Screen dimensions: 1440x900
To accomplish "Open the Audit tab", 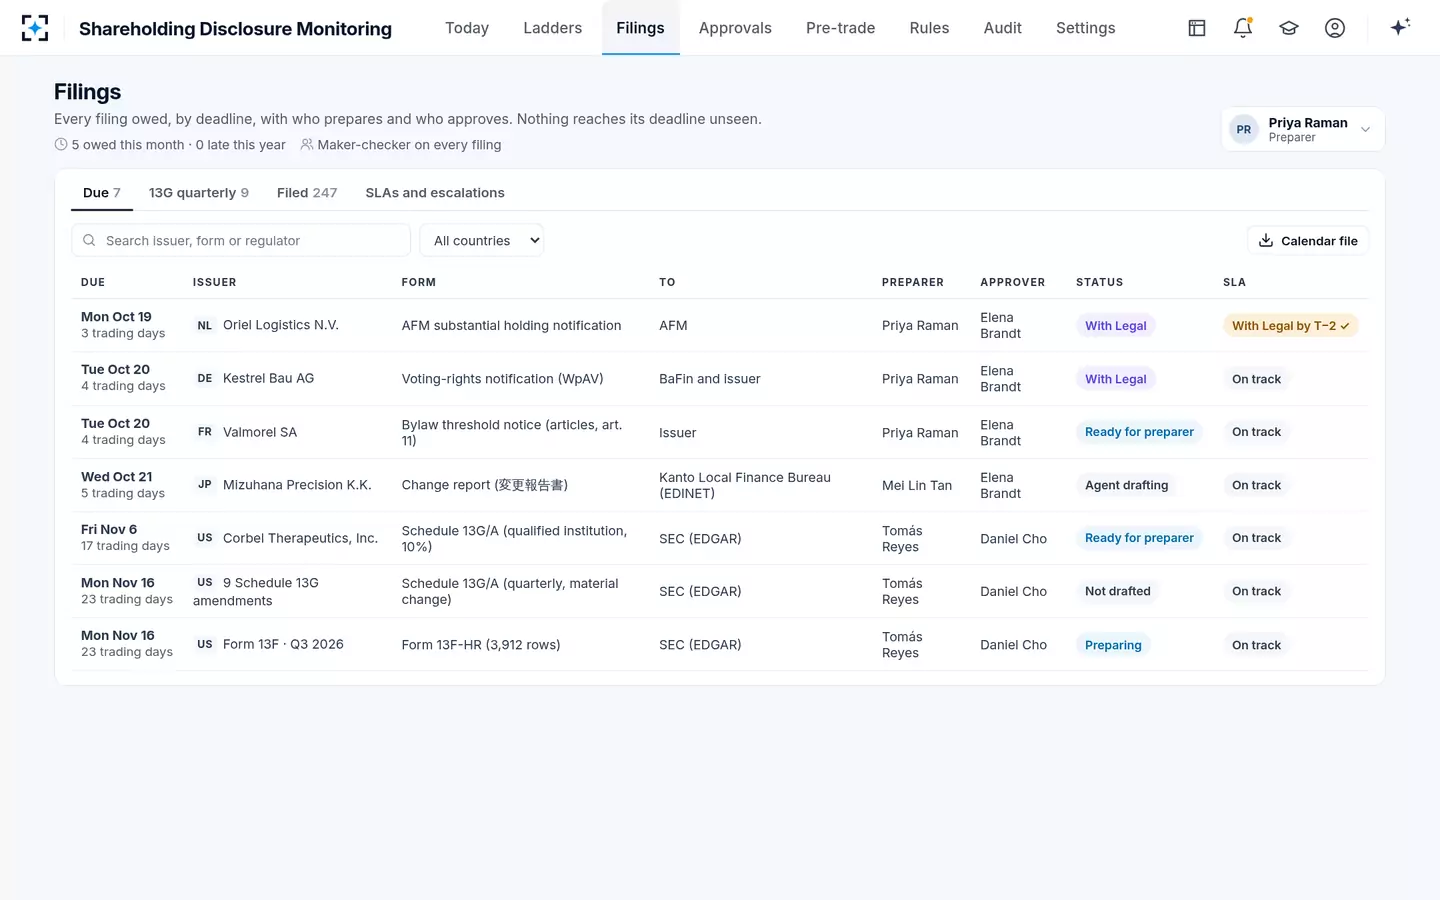I will pyautogui.click(x=1003, y=28).
